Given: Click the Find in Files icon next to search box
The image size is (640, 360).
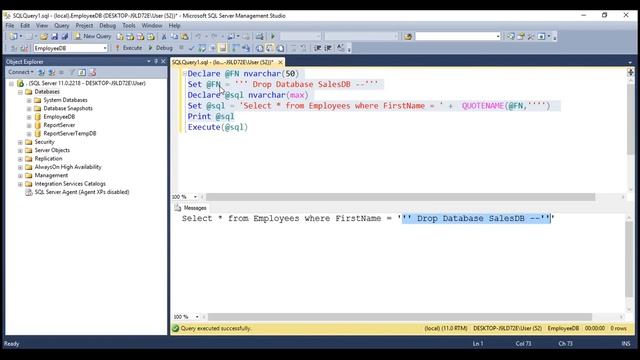Looking at the screenshot, I should [408, 36].
